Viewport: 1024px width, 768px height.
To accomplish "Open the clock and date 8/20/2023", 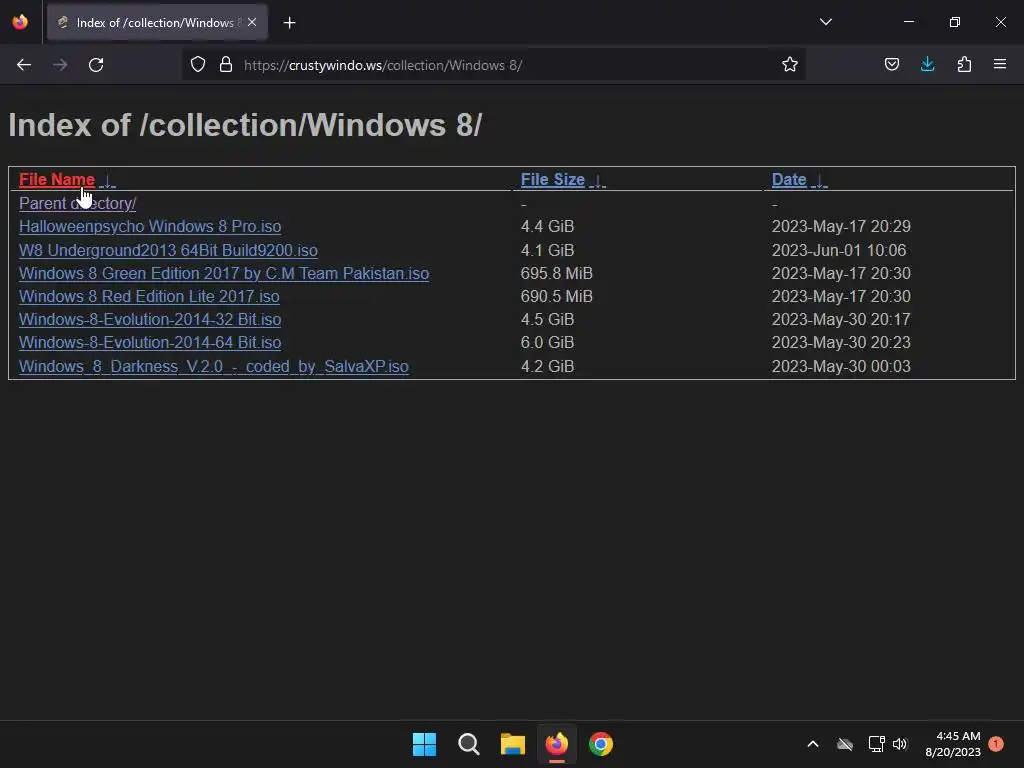I will coord(953,744).
